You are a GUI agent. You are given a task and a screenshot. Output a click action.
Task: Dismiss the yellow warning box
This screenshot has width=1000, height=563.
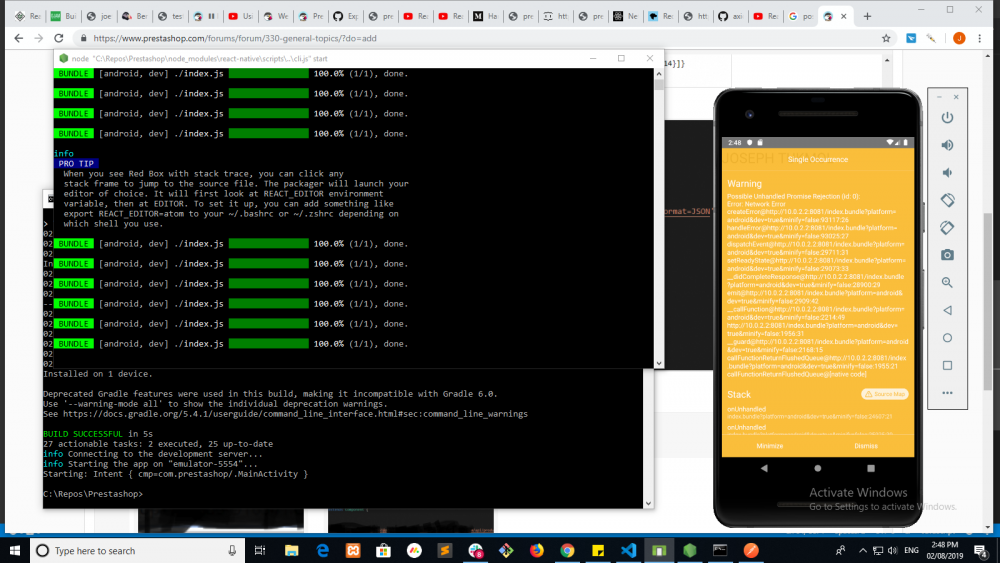coord(866,446)
